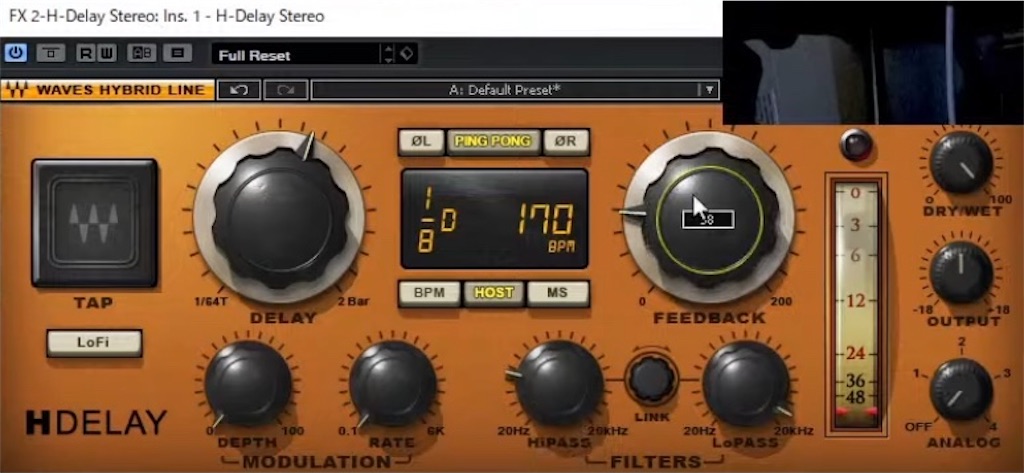Screen dimensions: 1024x473
Task: Click the LoPASS filter knob
Action: pyautogui.click(x=746, y=384)
